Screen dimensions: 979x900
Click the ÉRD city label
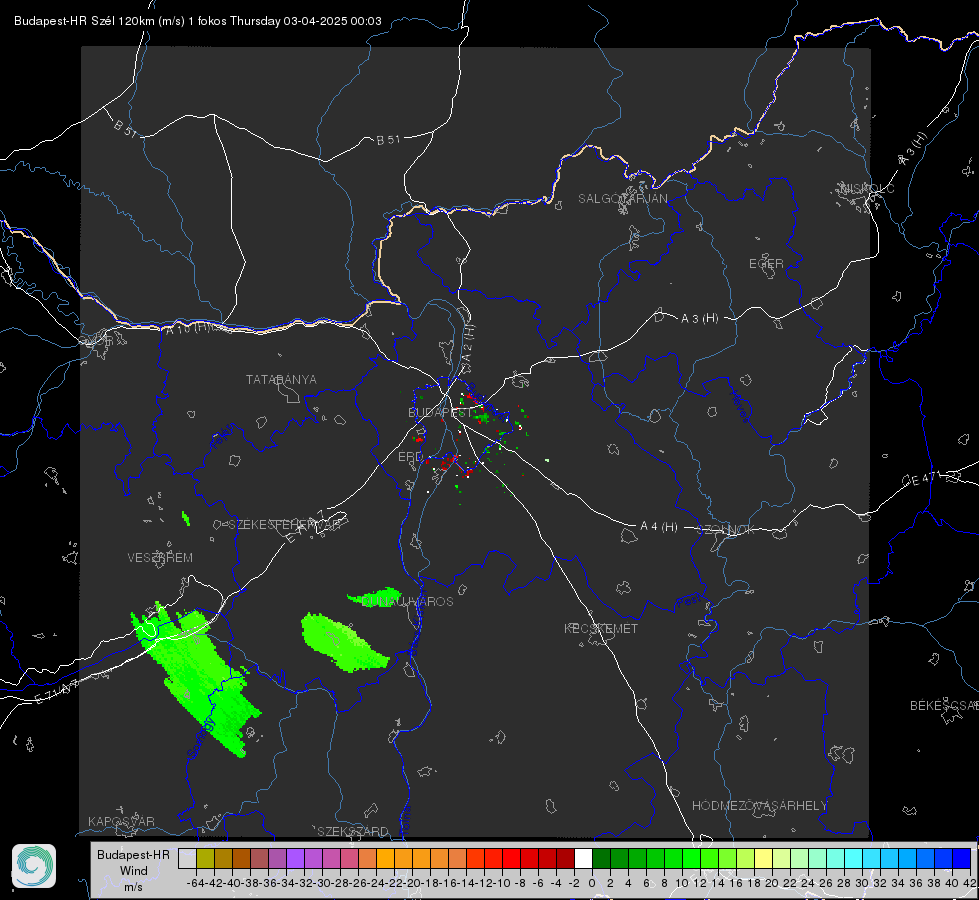point(410,457)
